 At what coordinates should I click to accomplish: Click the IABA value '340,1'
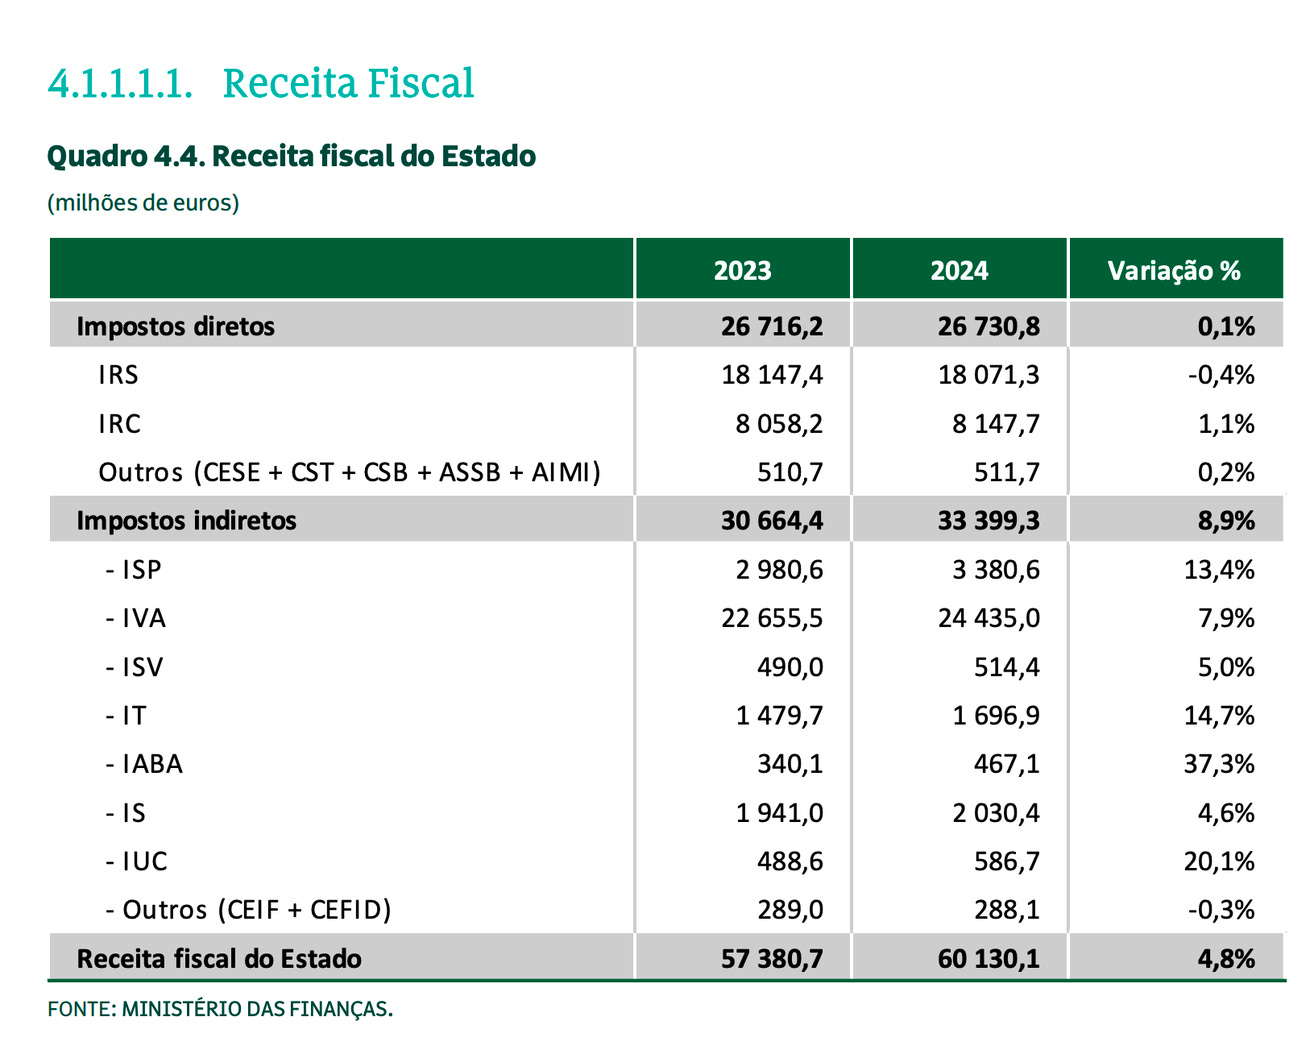(x=790, y=764)
